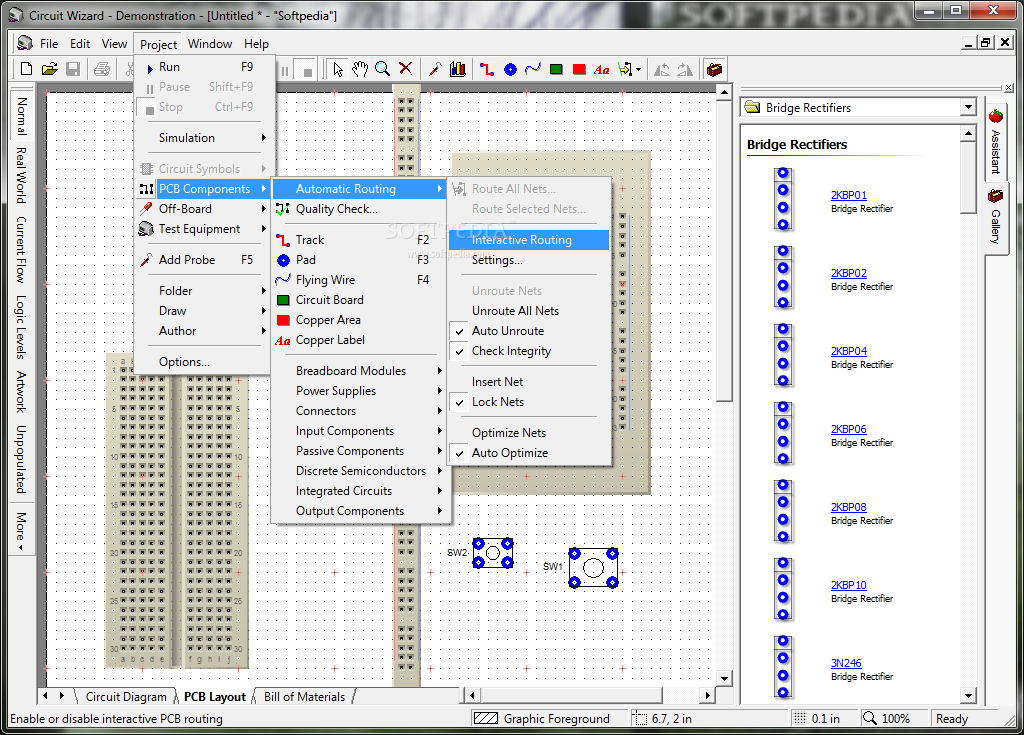
Task: Click horizontal scrollbar right arrow of canvas
Action: tap(707, 696)
